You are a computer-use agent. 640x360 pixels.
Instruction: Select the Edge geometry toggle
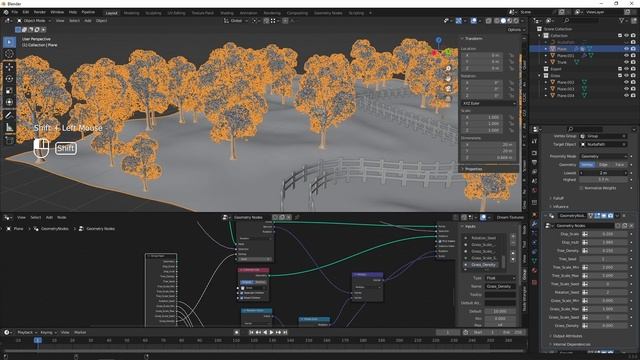(603, 164)
